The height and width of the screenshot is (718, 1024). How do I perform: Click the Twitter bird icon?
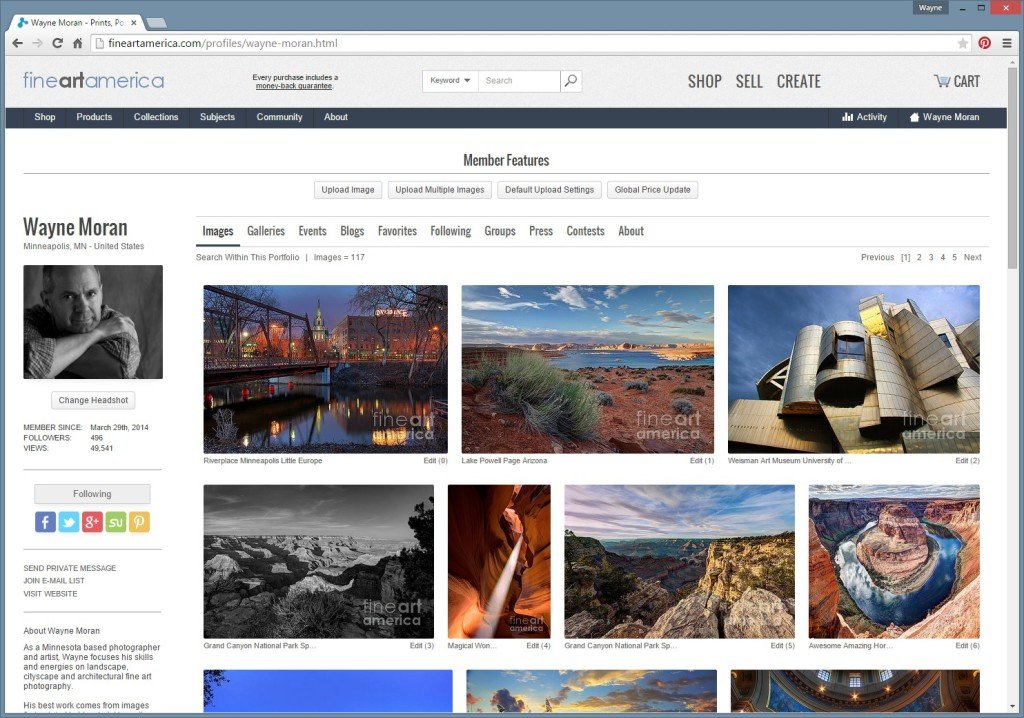pyautogui.click(x=68, y=521)
